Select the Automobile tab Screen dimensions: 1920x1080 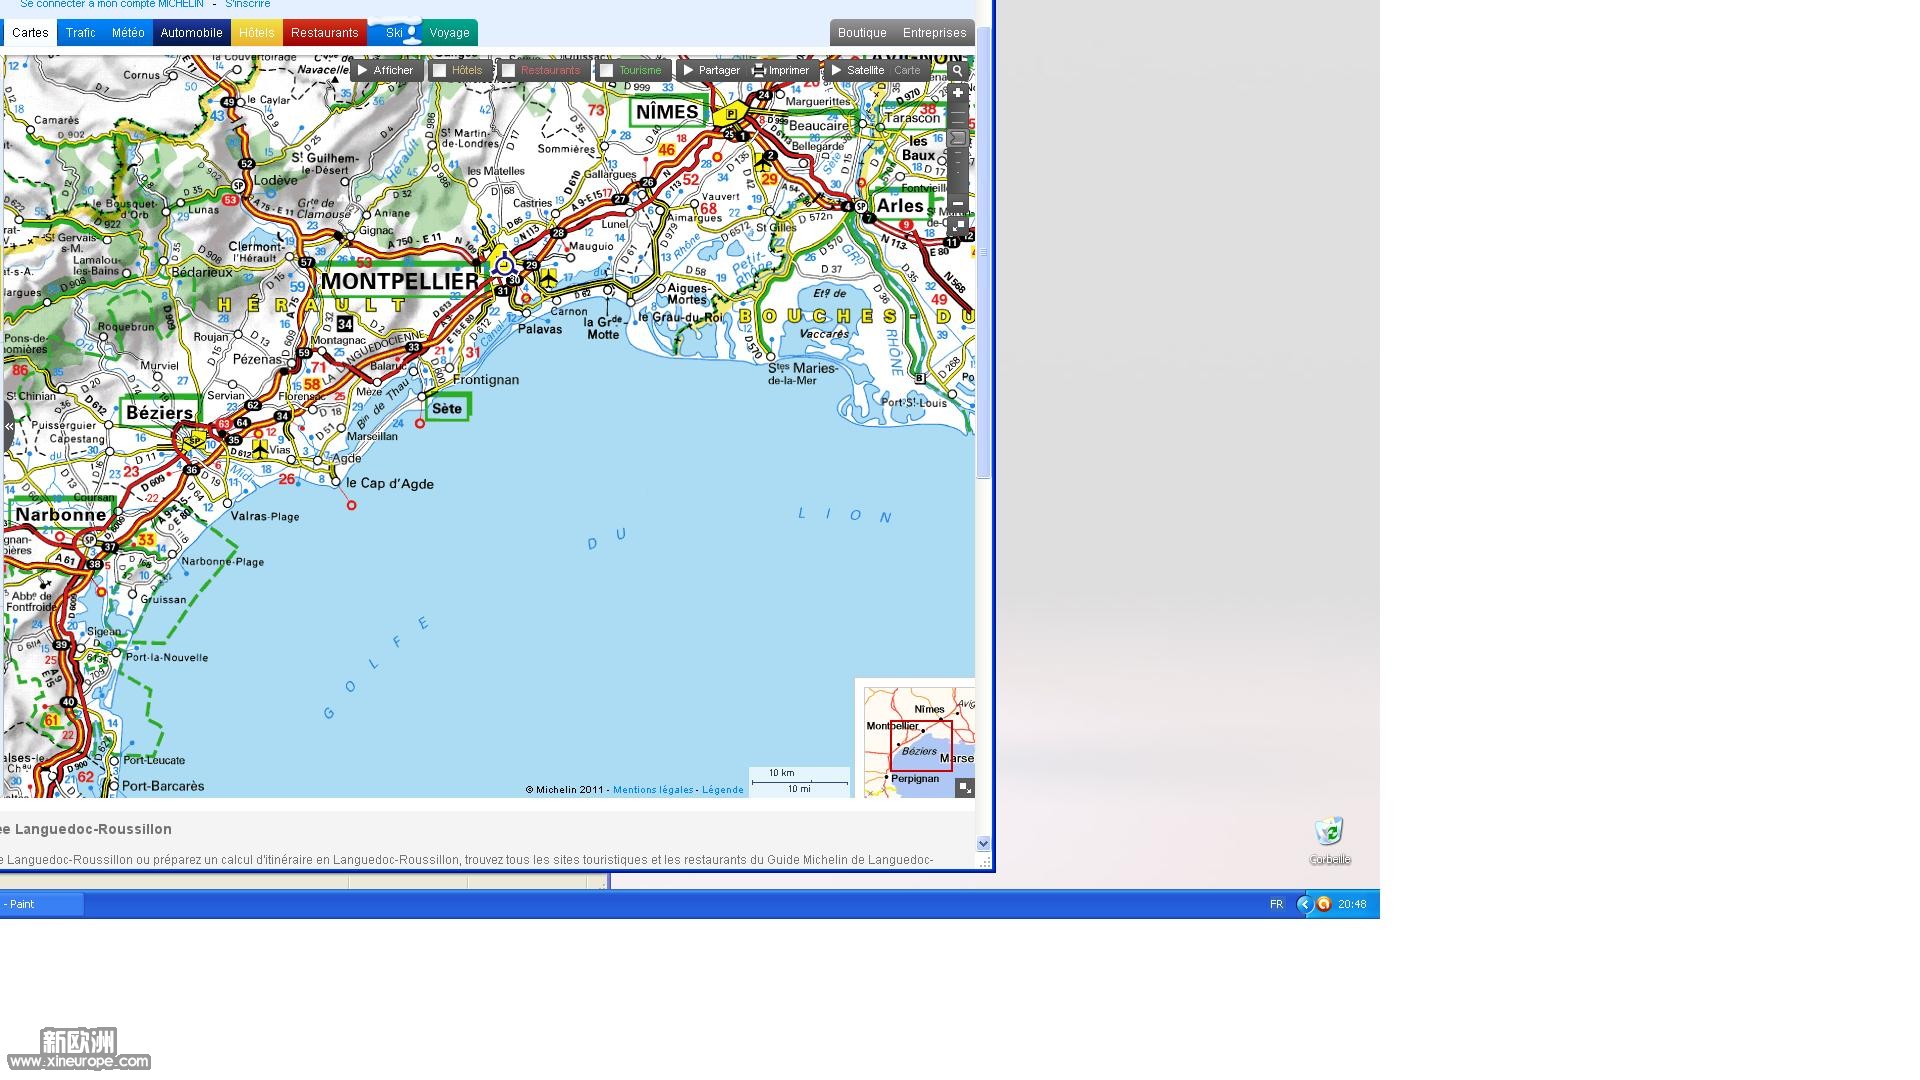coord(191,33)
